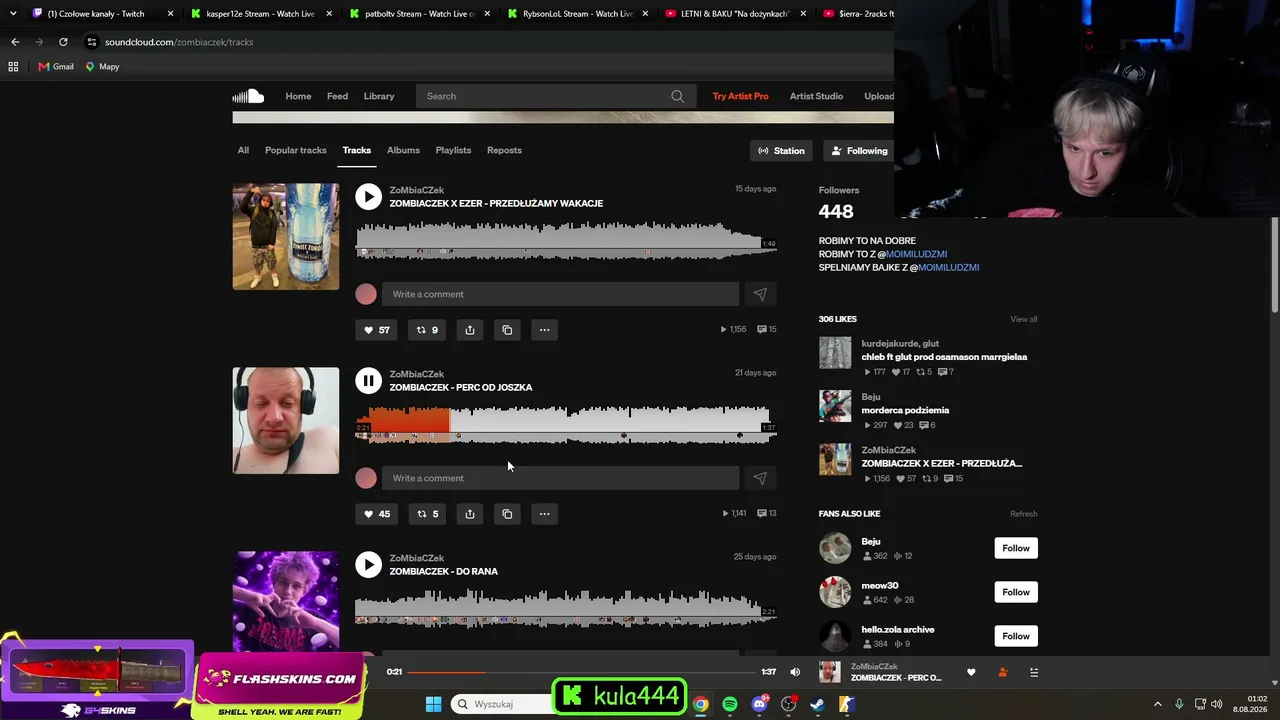Toggle the Following button

[x=859, y=151]
